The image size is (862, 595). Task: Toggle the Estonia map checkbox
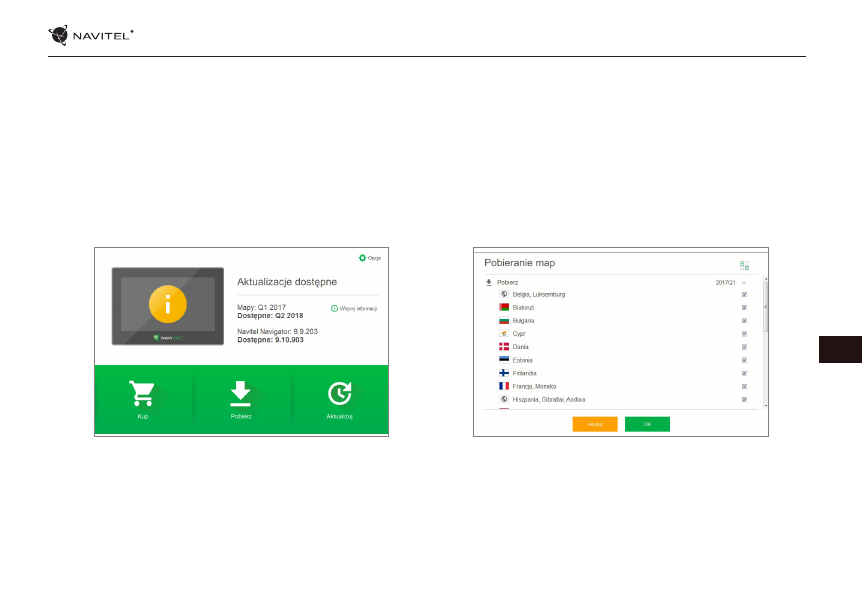point(744,360)
